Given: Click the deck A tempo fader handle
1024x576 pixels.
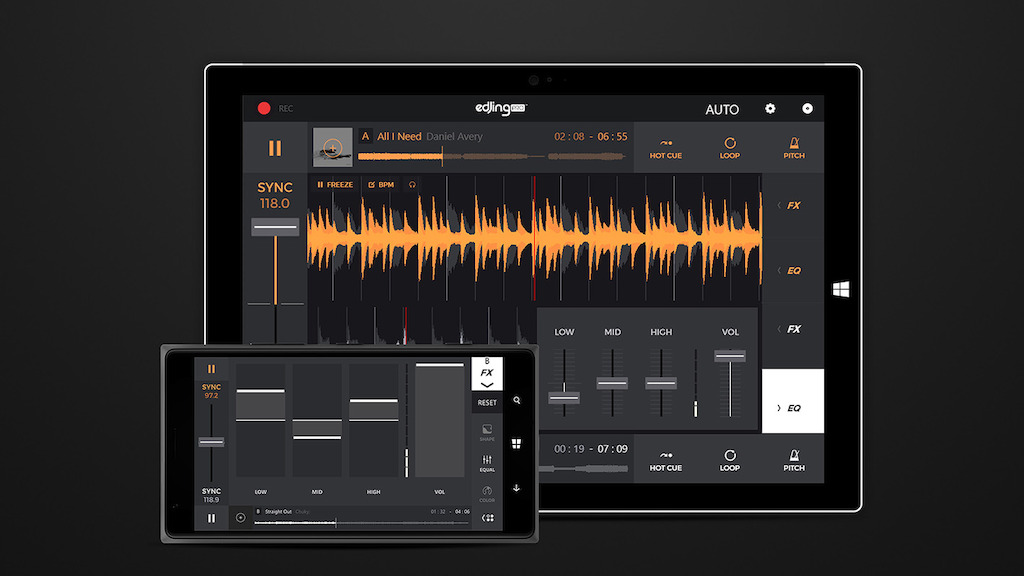Looking at the screenshot, I should point(275,227).
